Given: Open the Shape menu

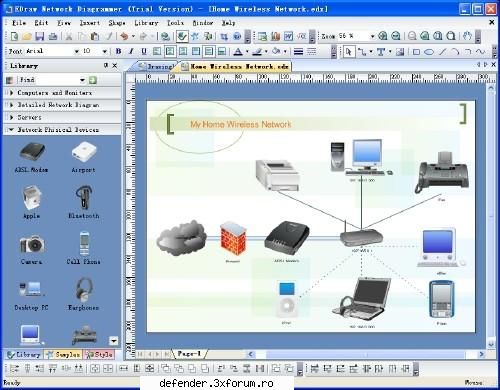Looking at the screenshot, I should [117, 23].
